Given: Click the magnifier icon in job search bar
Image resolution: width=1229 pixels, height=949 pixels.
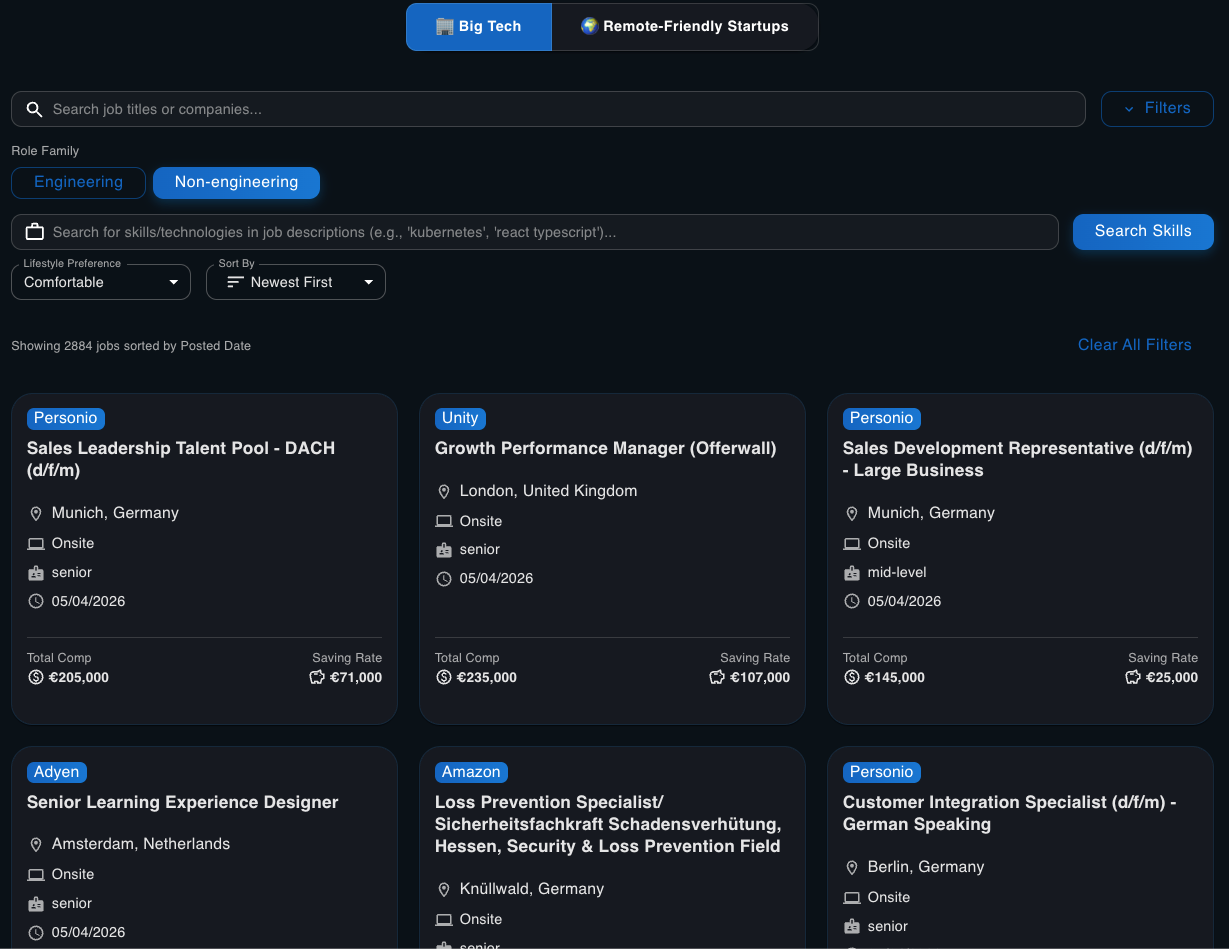Looking at the screenshot, I should (x=34, y=109).
